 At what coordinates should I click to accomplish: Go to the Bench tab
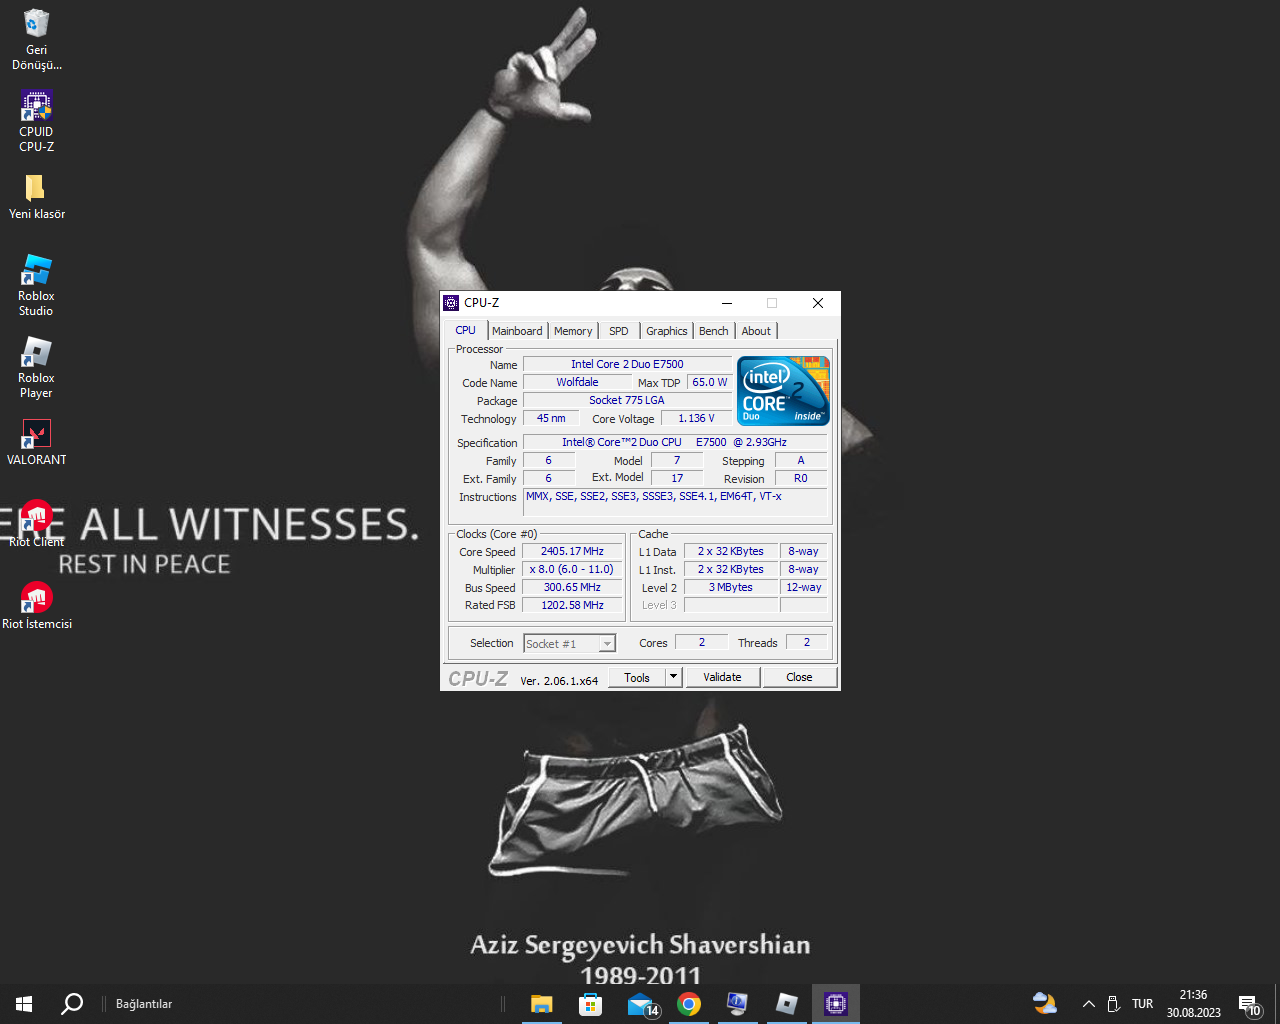pyautogui.click(x=713, y=331)
